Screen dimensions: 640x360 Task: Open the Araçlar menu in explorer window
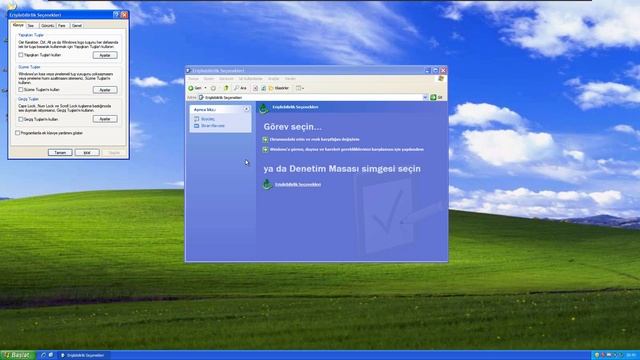(273, 79)
